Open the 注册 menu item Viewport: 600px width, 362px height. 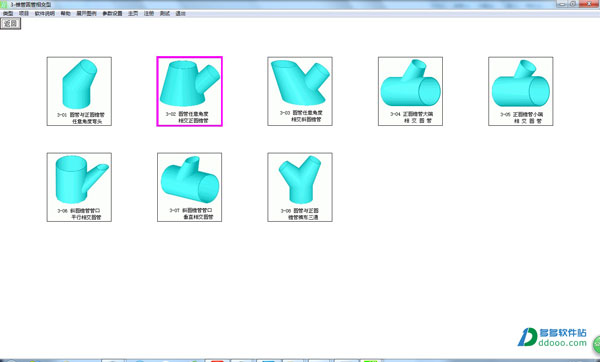(149, 13)
